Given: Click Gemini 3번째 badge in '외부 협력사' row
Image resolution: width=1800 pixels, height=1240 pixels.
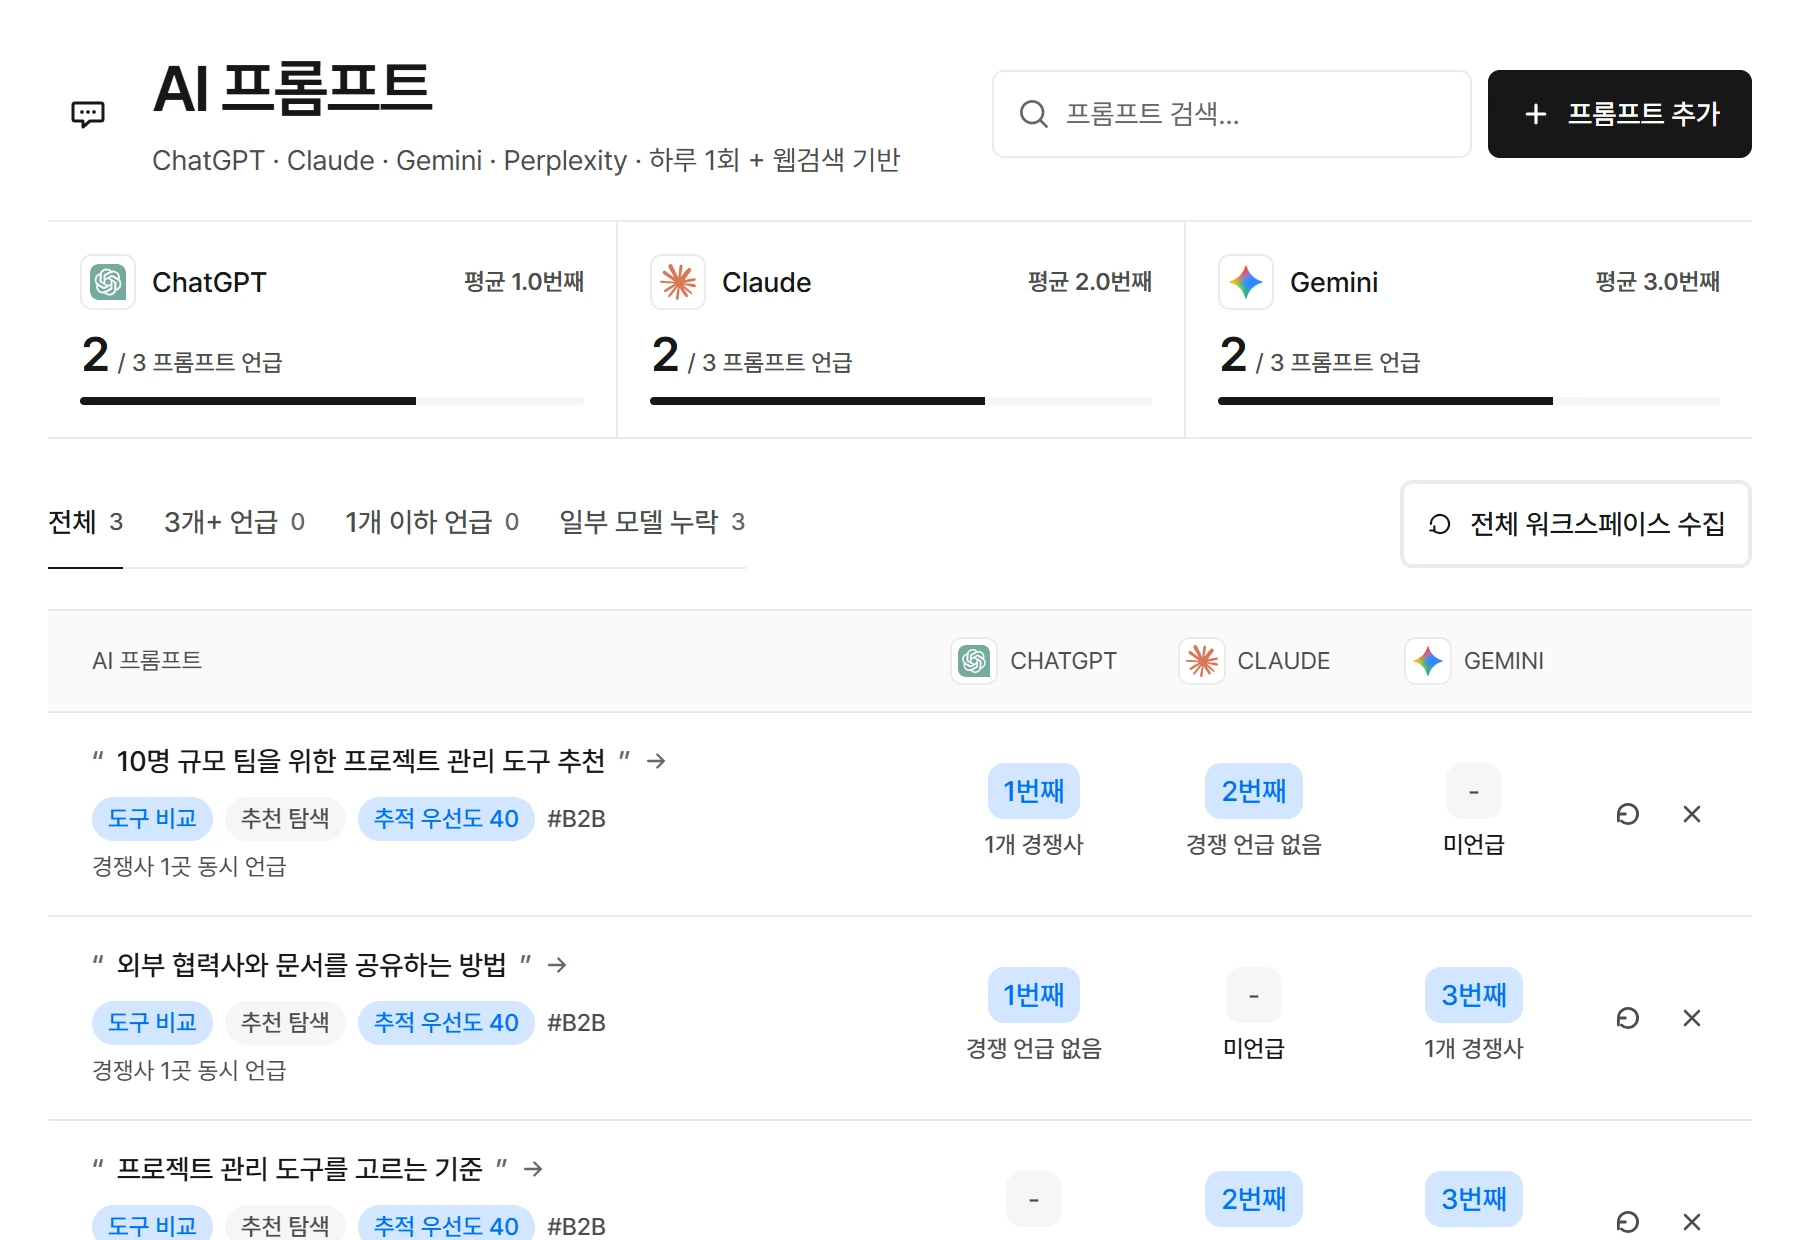Looking at the screenshot, I should point(1474,995).
